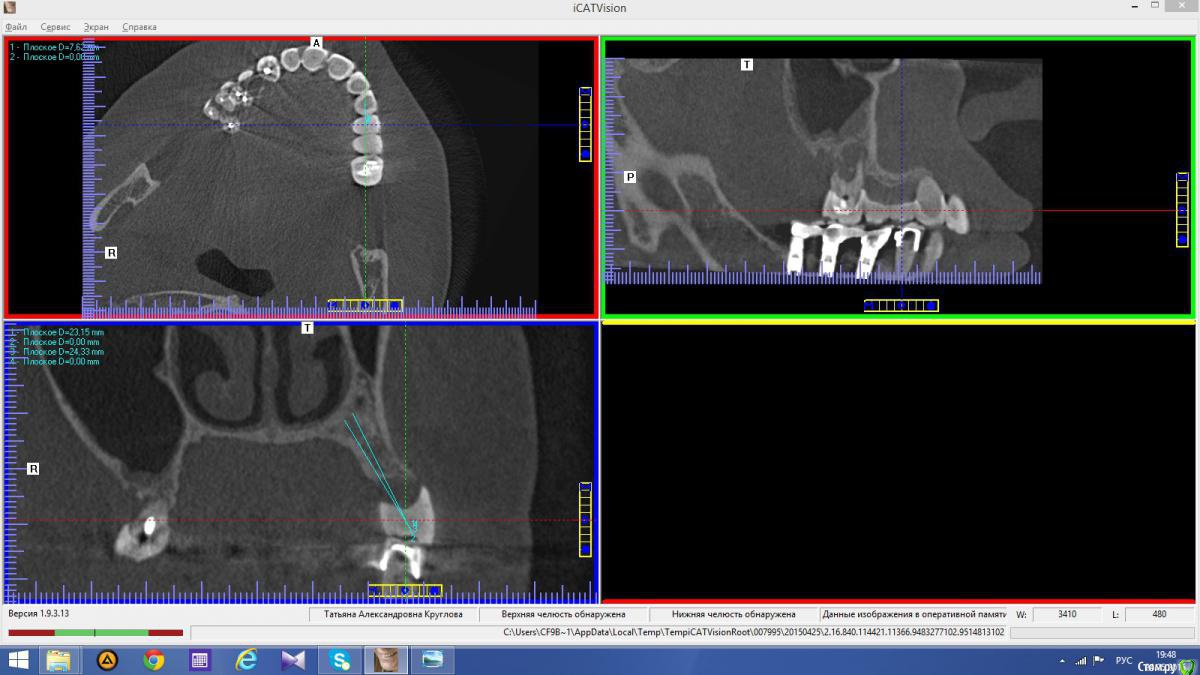This screenshot has height=675, width=1200.
Task: Click the iCATVision icon in the title bar
Action: point(10,8)
